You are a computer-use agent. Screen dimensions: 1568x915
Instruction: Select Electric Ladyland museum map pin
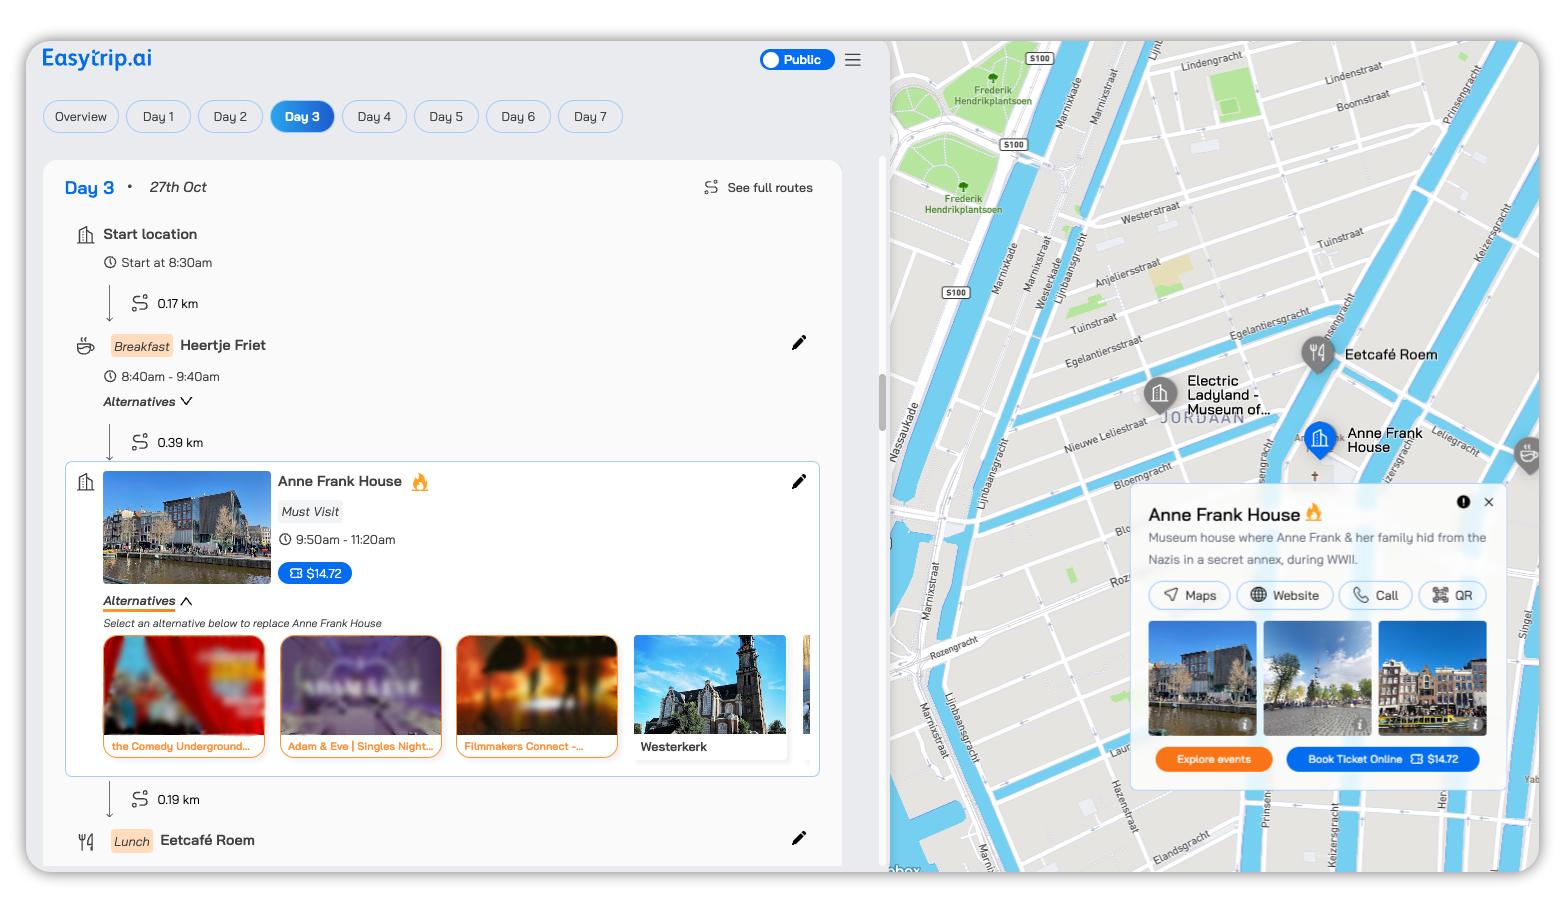[1159, 393]
